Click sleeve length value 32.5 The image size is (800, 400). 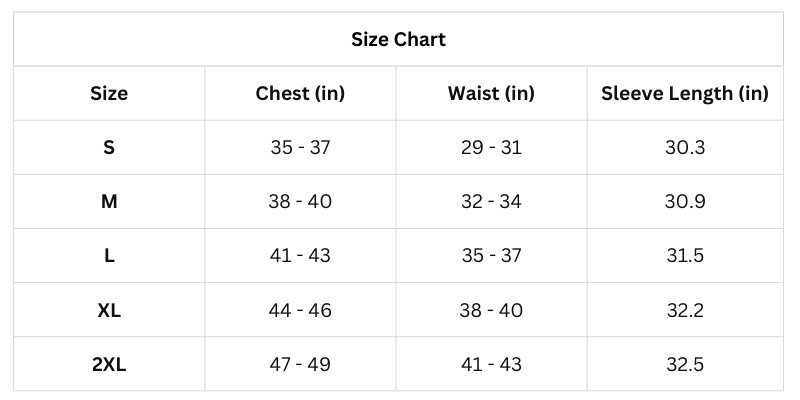(x=685, y=364)
